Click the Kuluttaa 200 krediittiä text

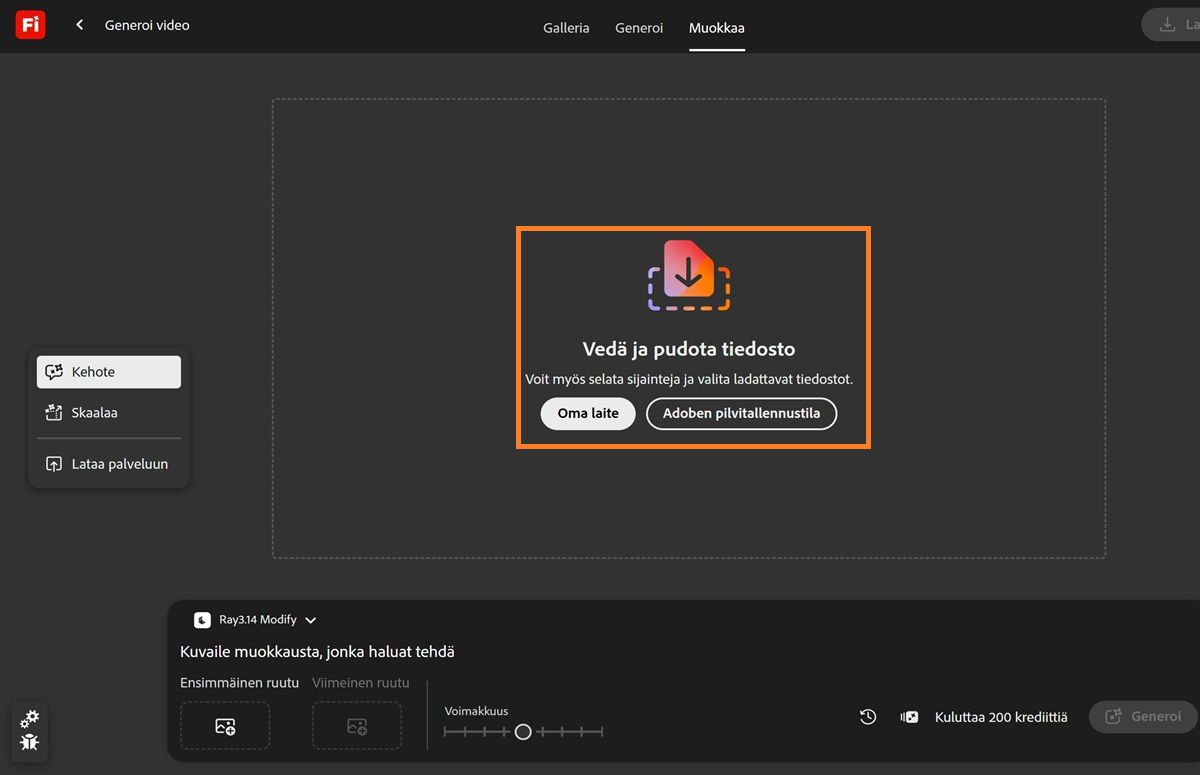[1001, 717]
